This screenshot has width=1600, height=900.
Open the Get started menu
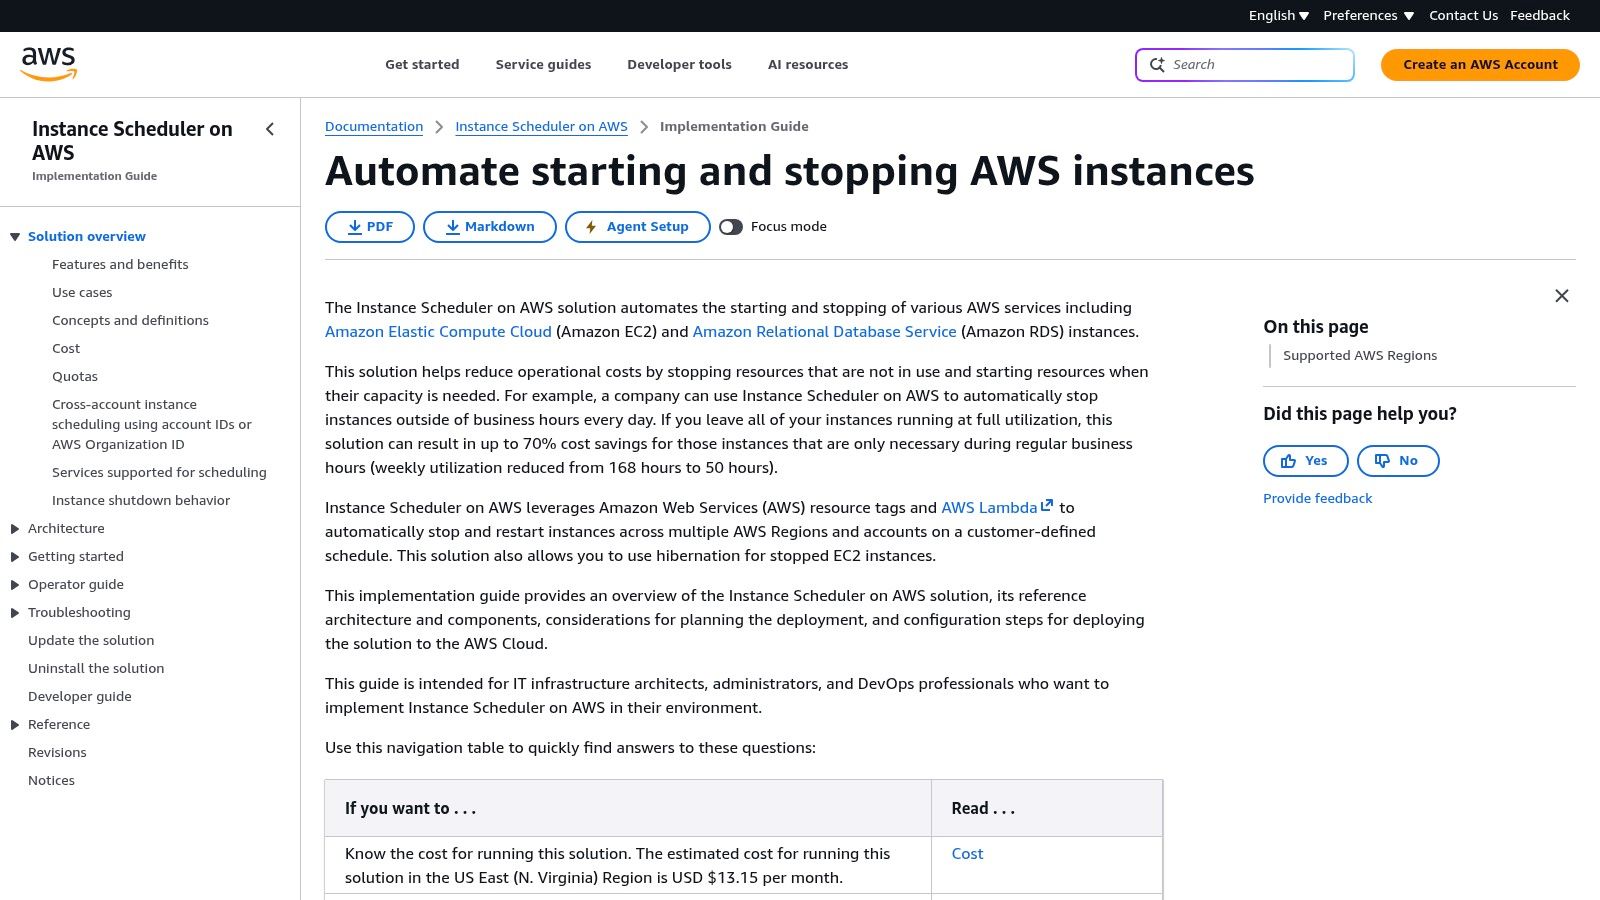point(422,65)
